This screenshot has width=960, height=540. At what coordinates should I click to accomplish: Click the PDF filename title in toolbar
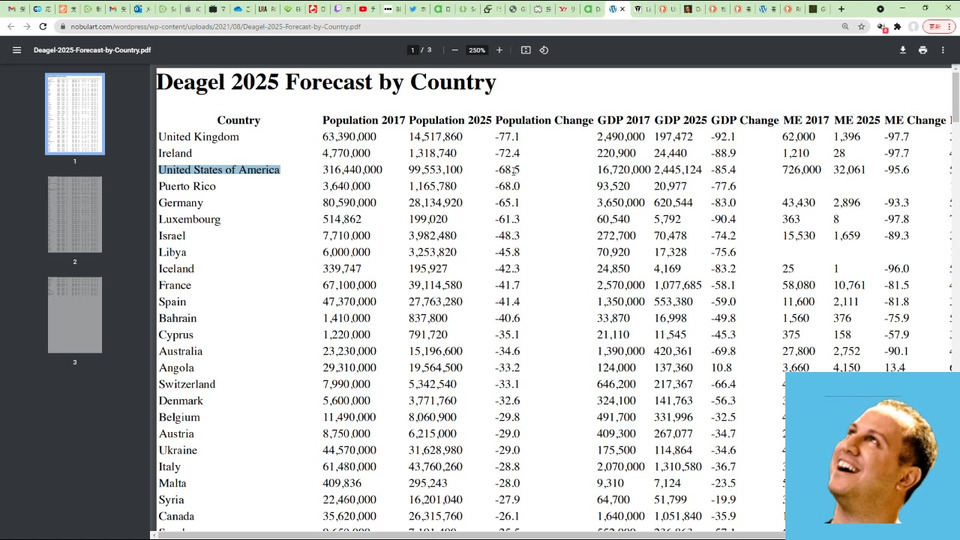(x=92, y=50)
